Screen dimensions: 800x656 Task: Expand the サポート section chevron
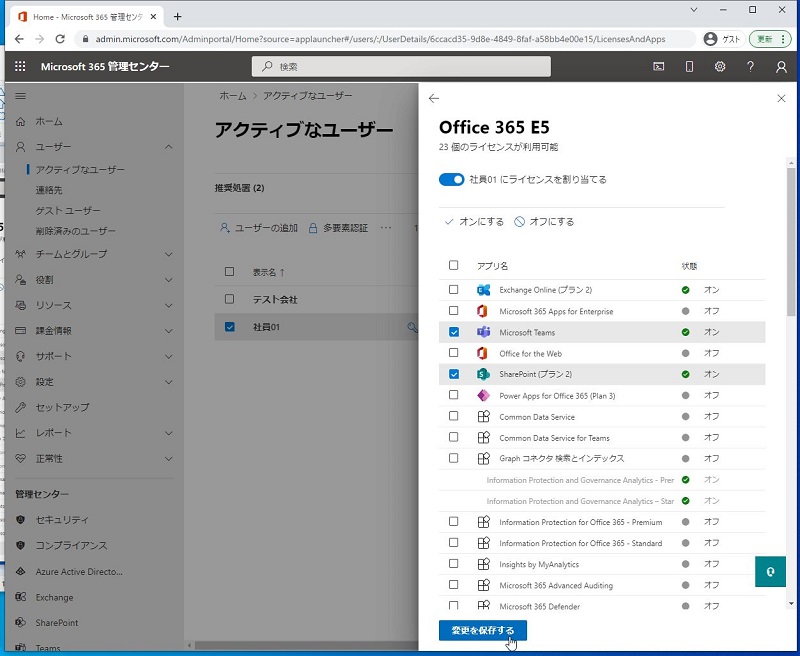169,357
